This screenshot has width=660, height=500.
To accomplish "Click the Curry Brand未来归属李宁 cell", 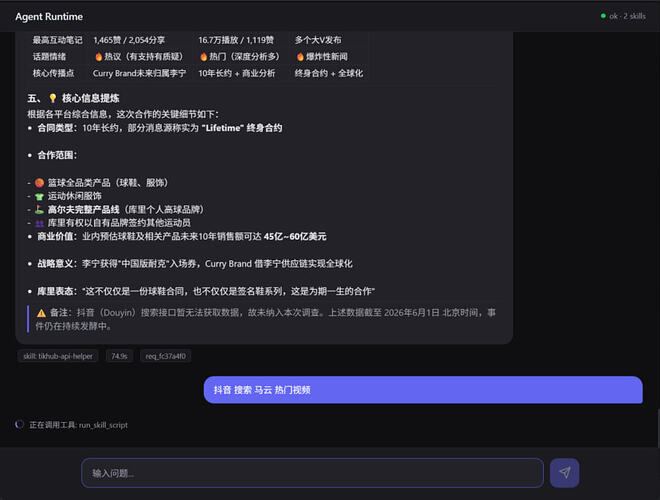I will (139, 73).
